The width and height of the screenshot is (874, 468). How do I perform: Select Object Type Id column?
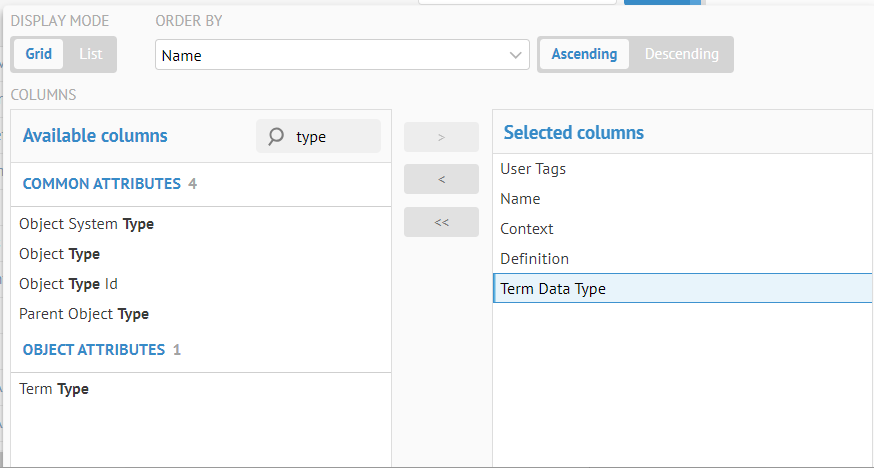[69, 284]
